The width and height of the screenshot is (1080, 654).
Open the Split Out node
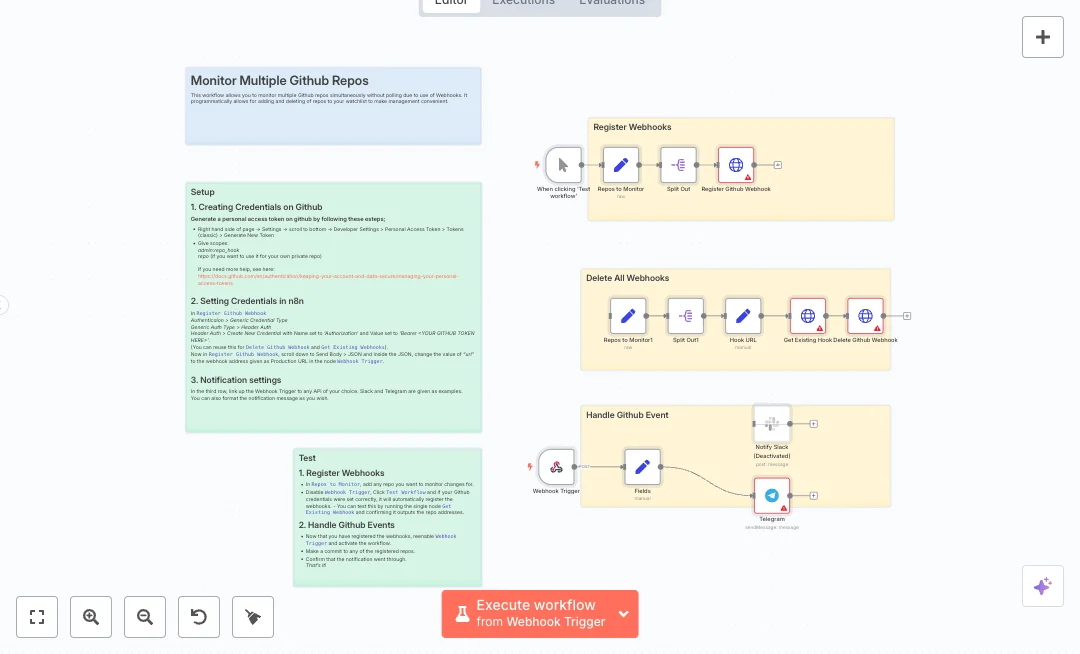pyautogui.click(x=678, y=165)
